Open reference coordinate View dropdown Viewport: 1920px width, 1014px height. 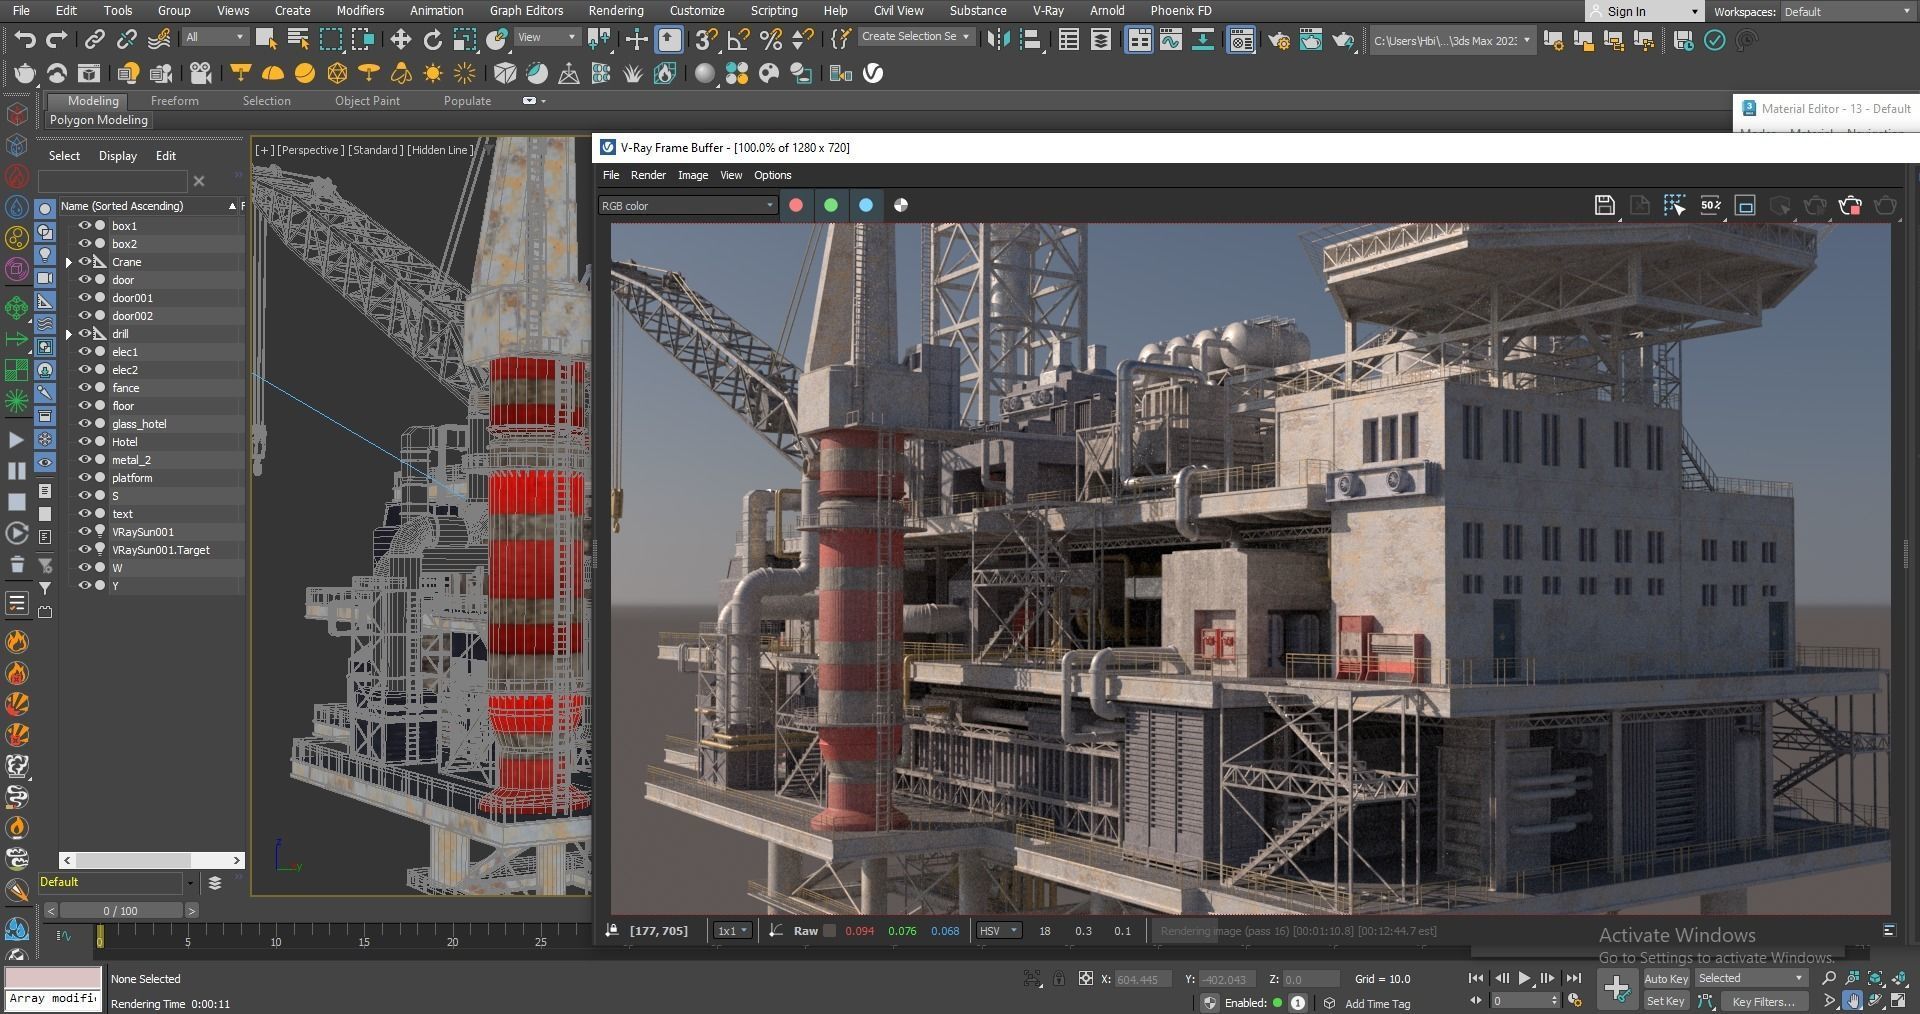pos(546,38)
